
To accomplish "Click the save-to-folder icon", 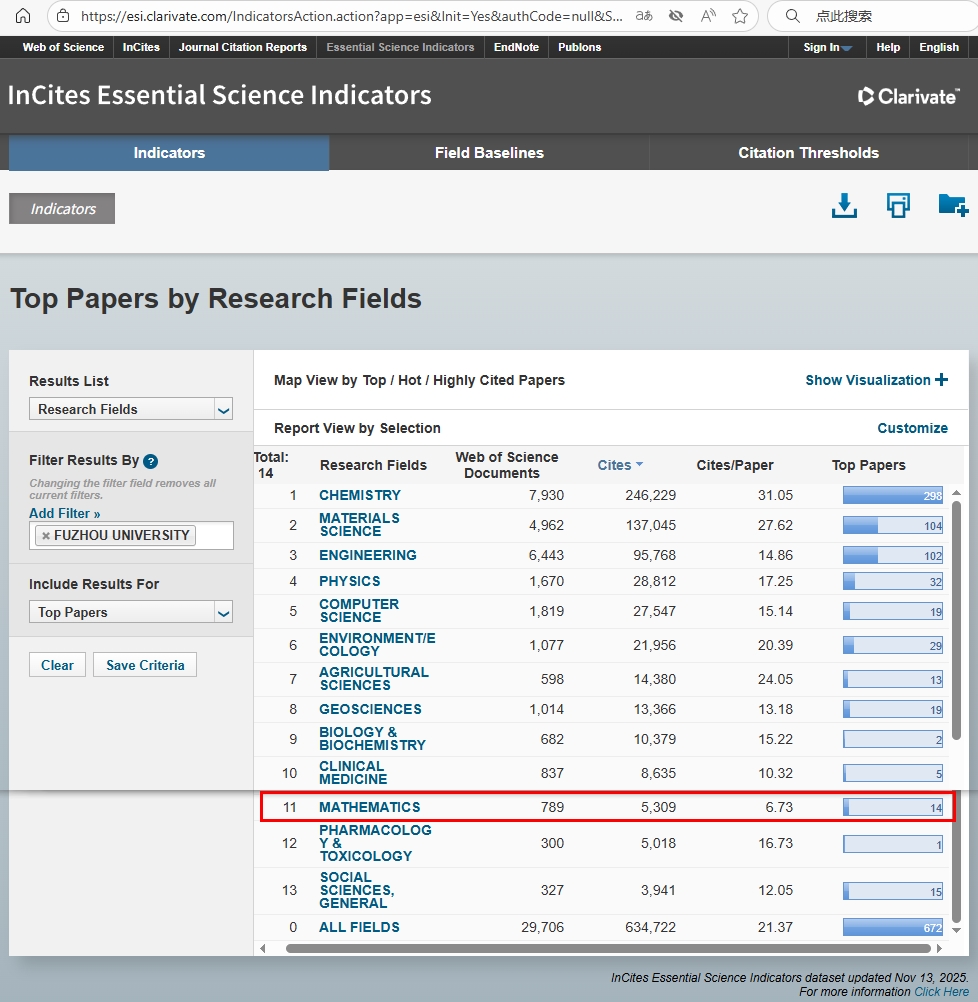I will [953, 206].
